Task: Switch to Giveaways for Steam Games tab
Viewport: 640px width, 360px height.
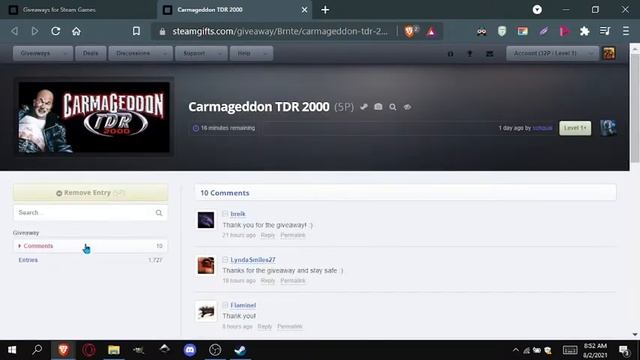Action: coord(78,10)
